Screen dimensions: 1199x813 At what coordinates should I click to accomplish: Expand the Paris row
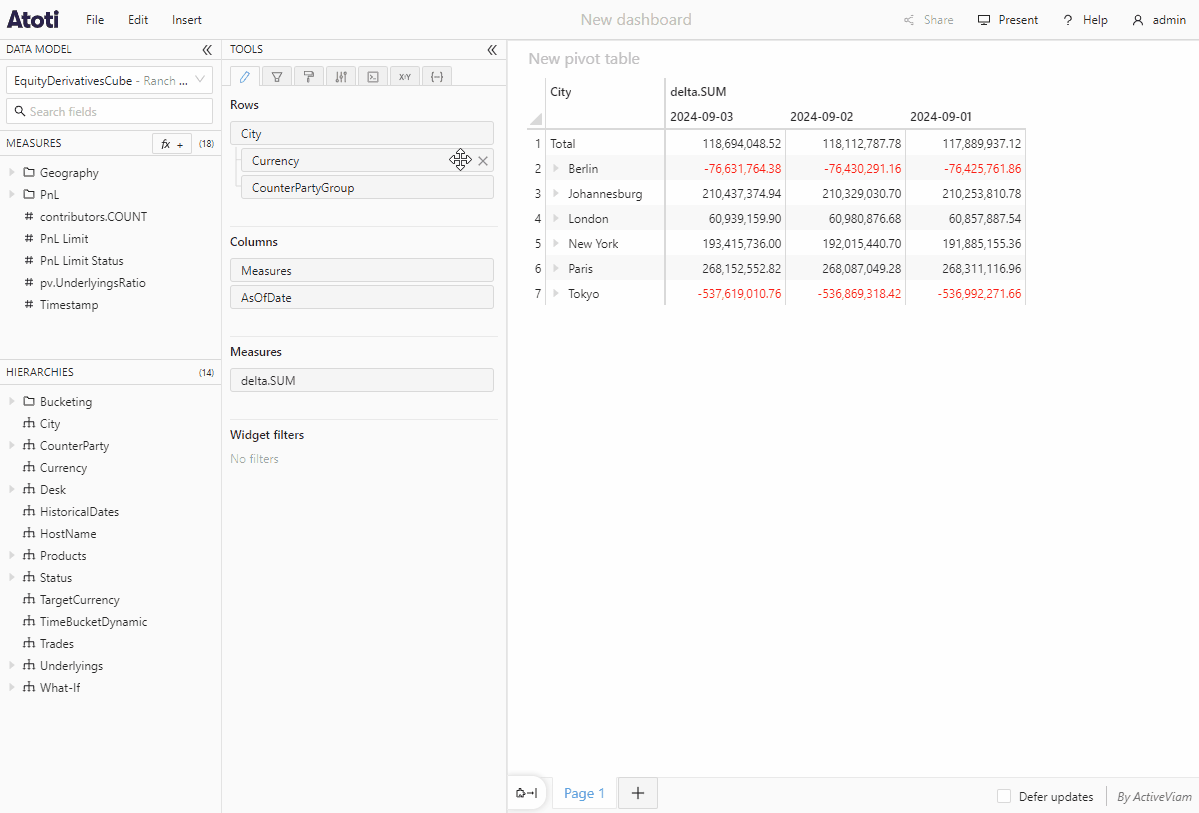556,268
